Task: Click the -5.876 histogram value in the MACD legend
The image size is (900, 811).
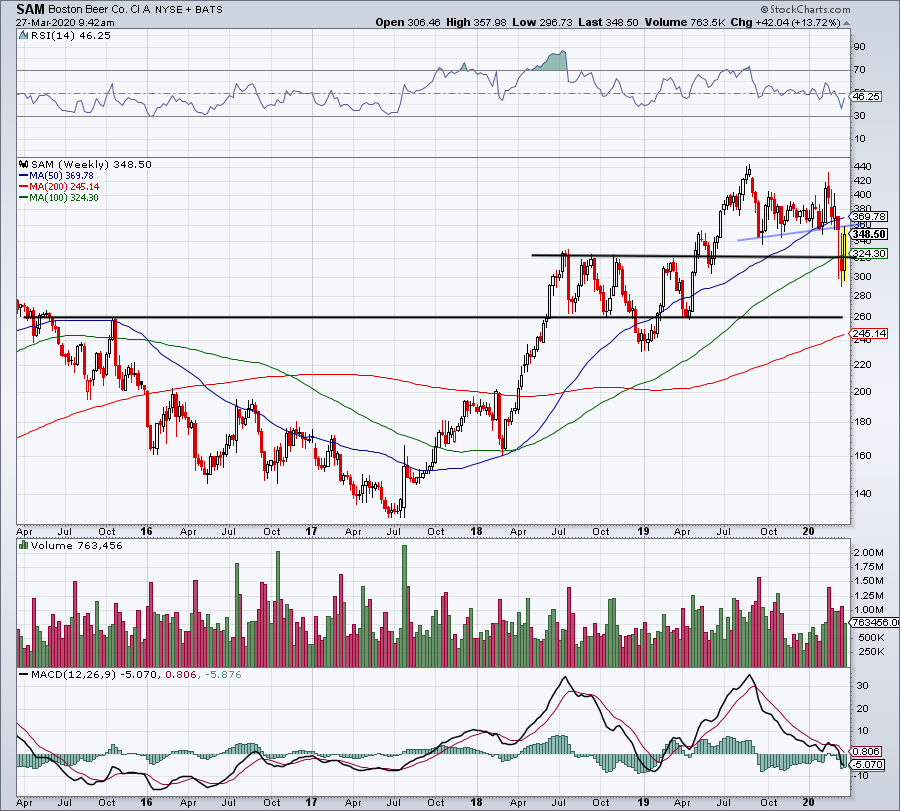Action: pyautogui.click(x=221, y=674)
